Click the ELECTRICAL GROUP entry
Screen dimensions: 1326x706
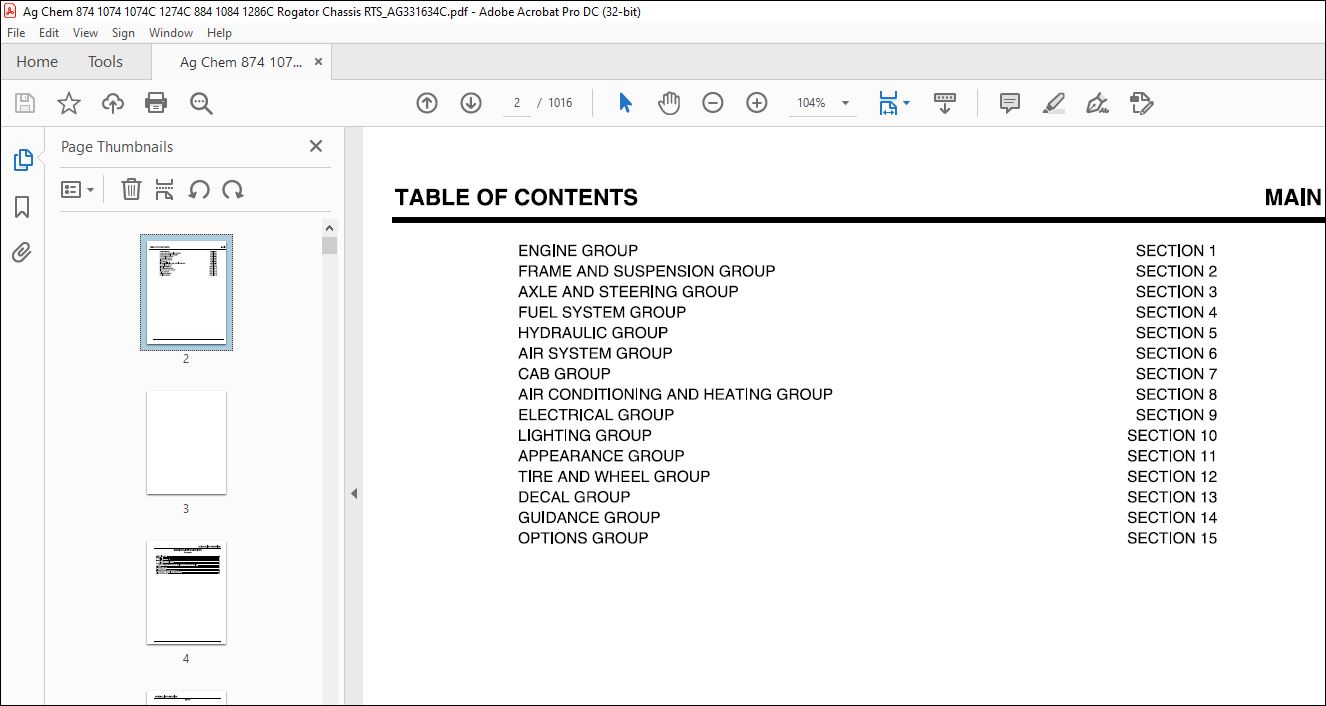tap(596, 415)
